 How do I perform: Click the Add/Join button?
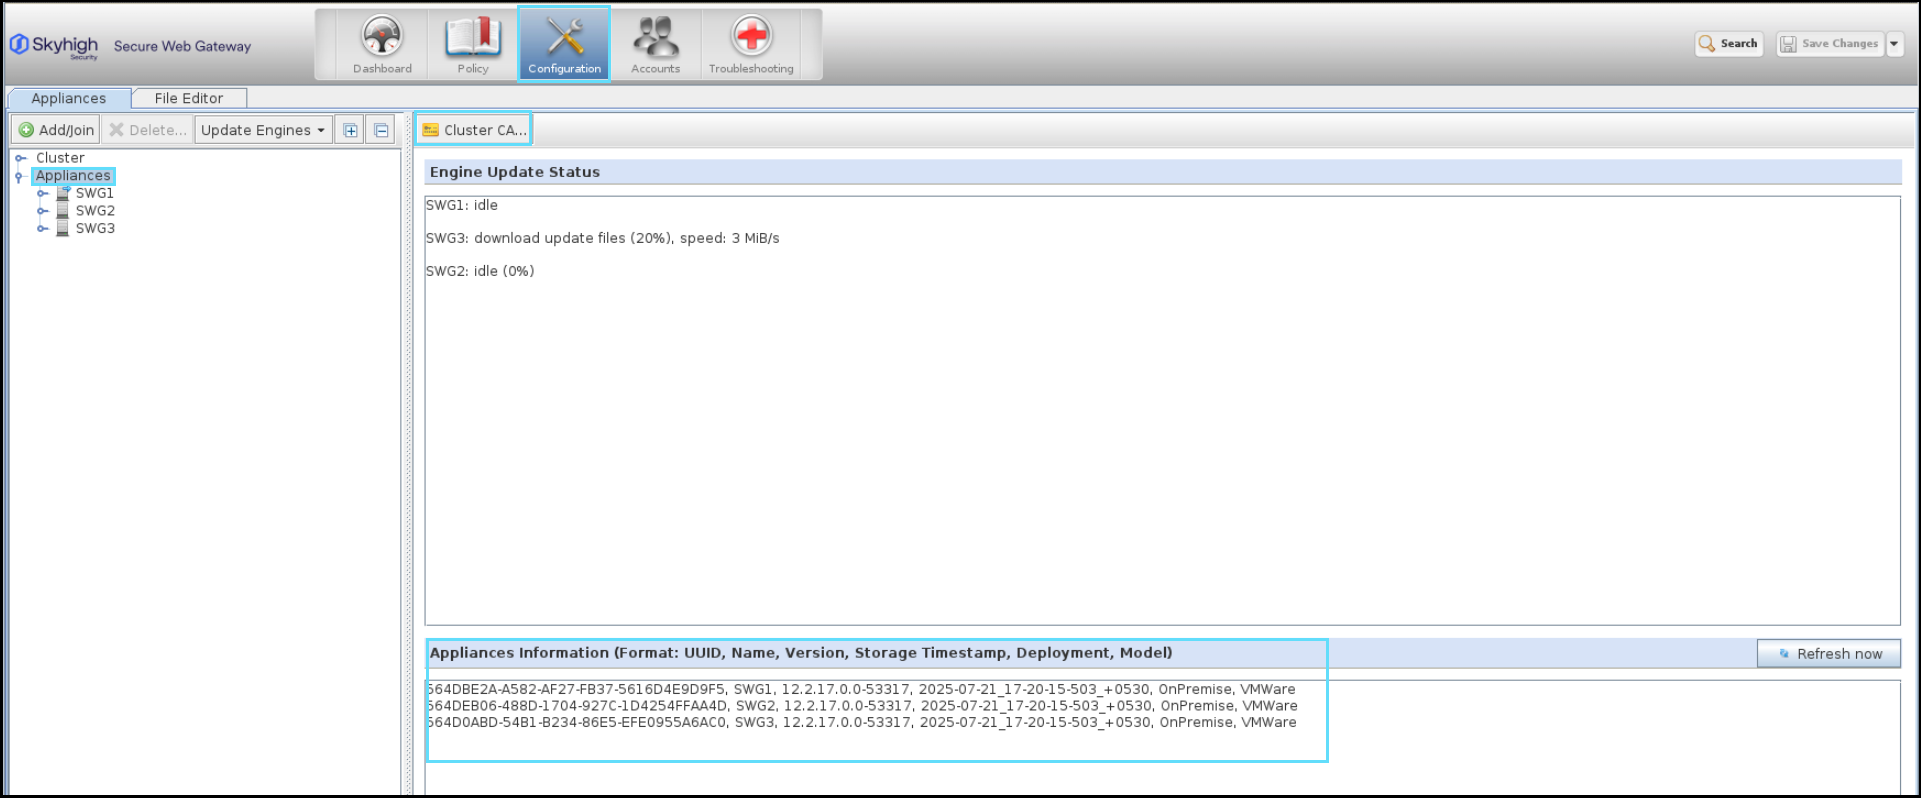coord(56,130)
